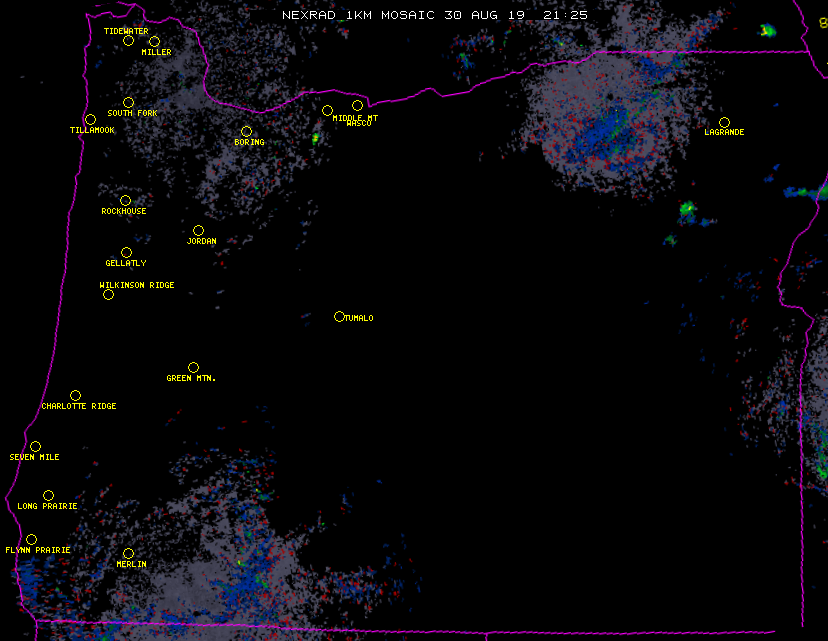Image resolution: width=828 pixels, height=641 pixels.
Task: Click the Seven Mile station circle
Action: (x=35, y=446)
